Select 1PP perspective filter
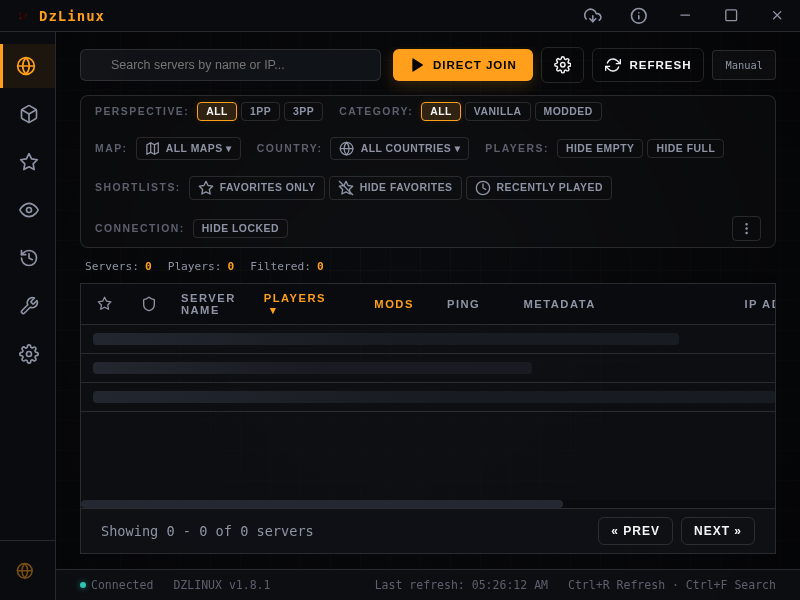 (260, 111)
